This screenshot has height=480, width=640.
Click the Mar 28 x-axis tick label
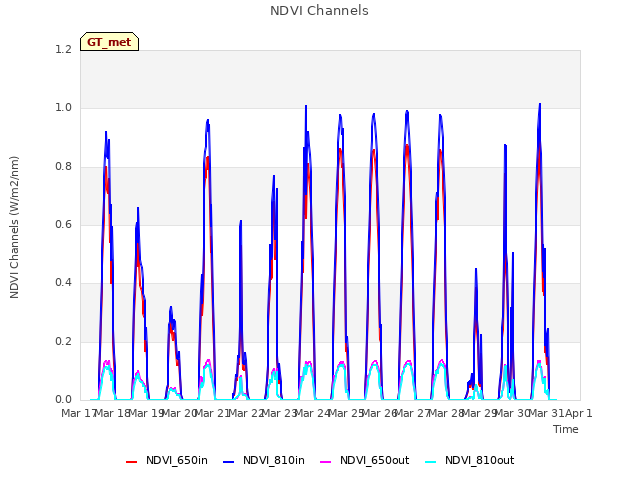point(446,413)
